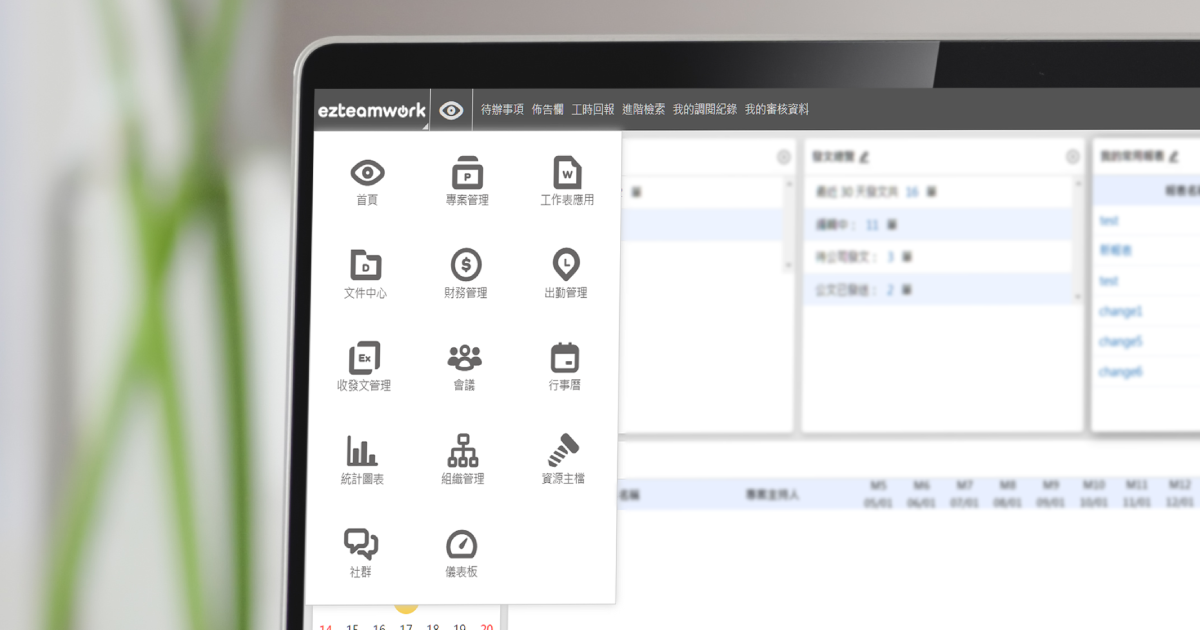Open the 組織管理 organization icon
The image size is (1200, 630).
coord(463,451)
